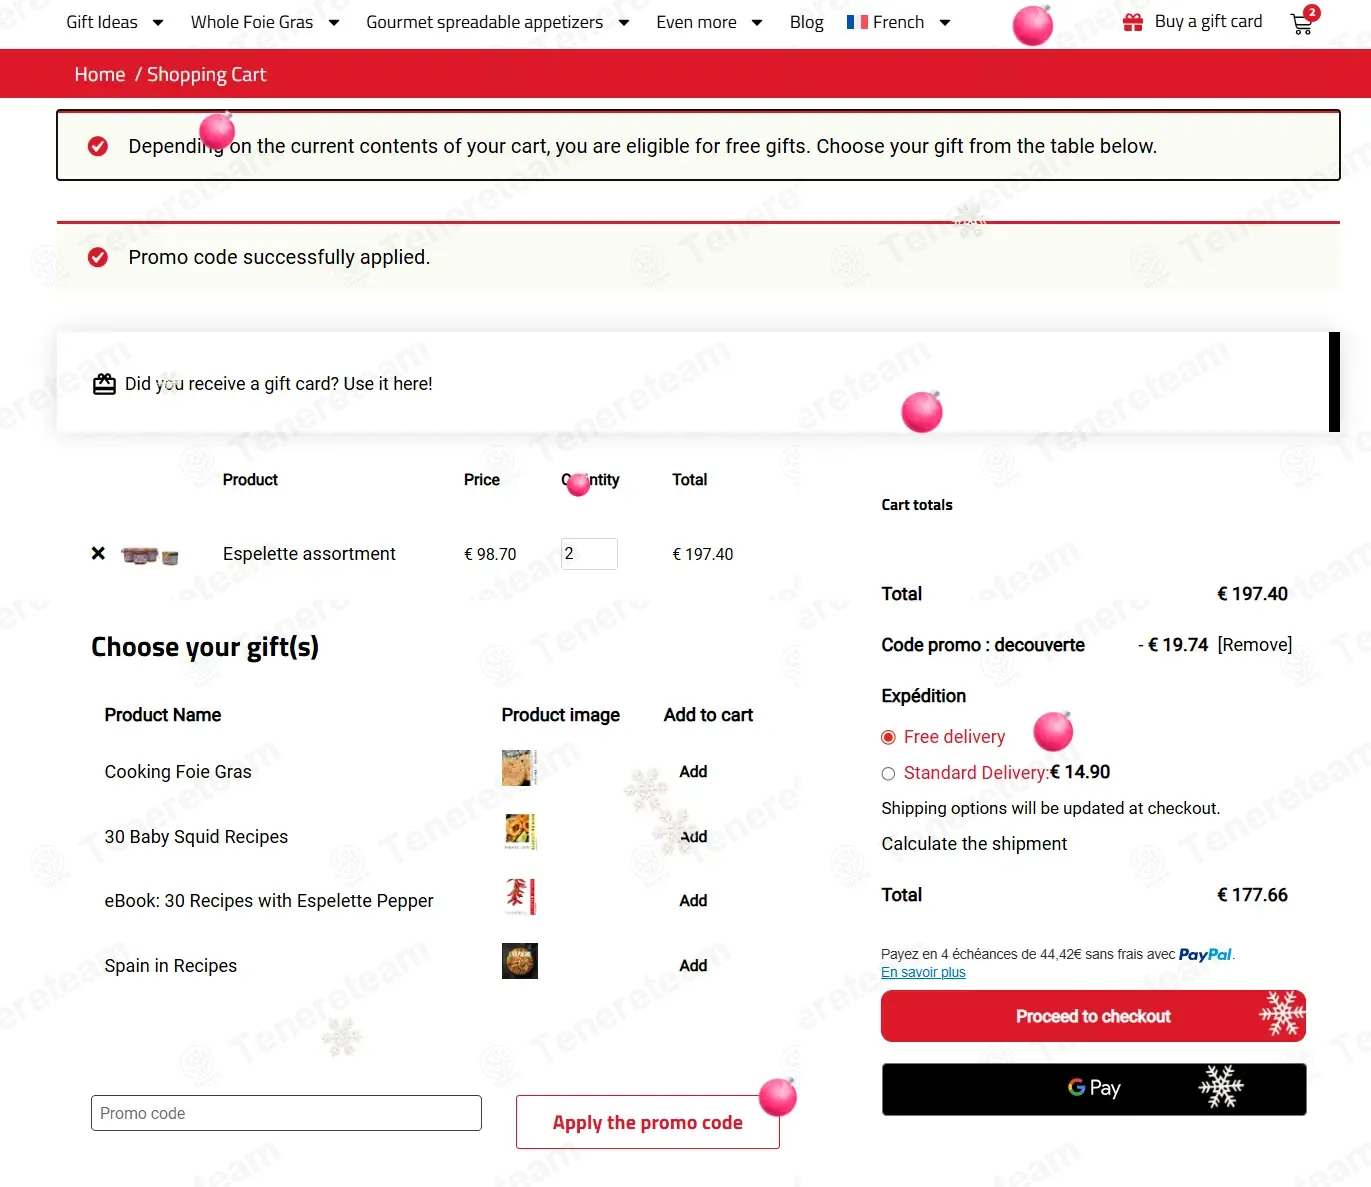This screenshot has height=1187, width=1371.
Task: Select the Free delivery option
Action: coord(888,738)
